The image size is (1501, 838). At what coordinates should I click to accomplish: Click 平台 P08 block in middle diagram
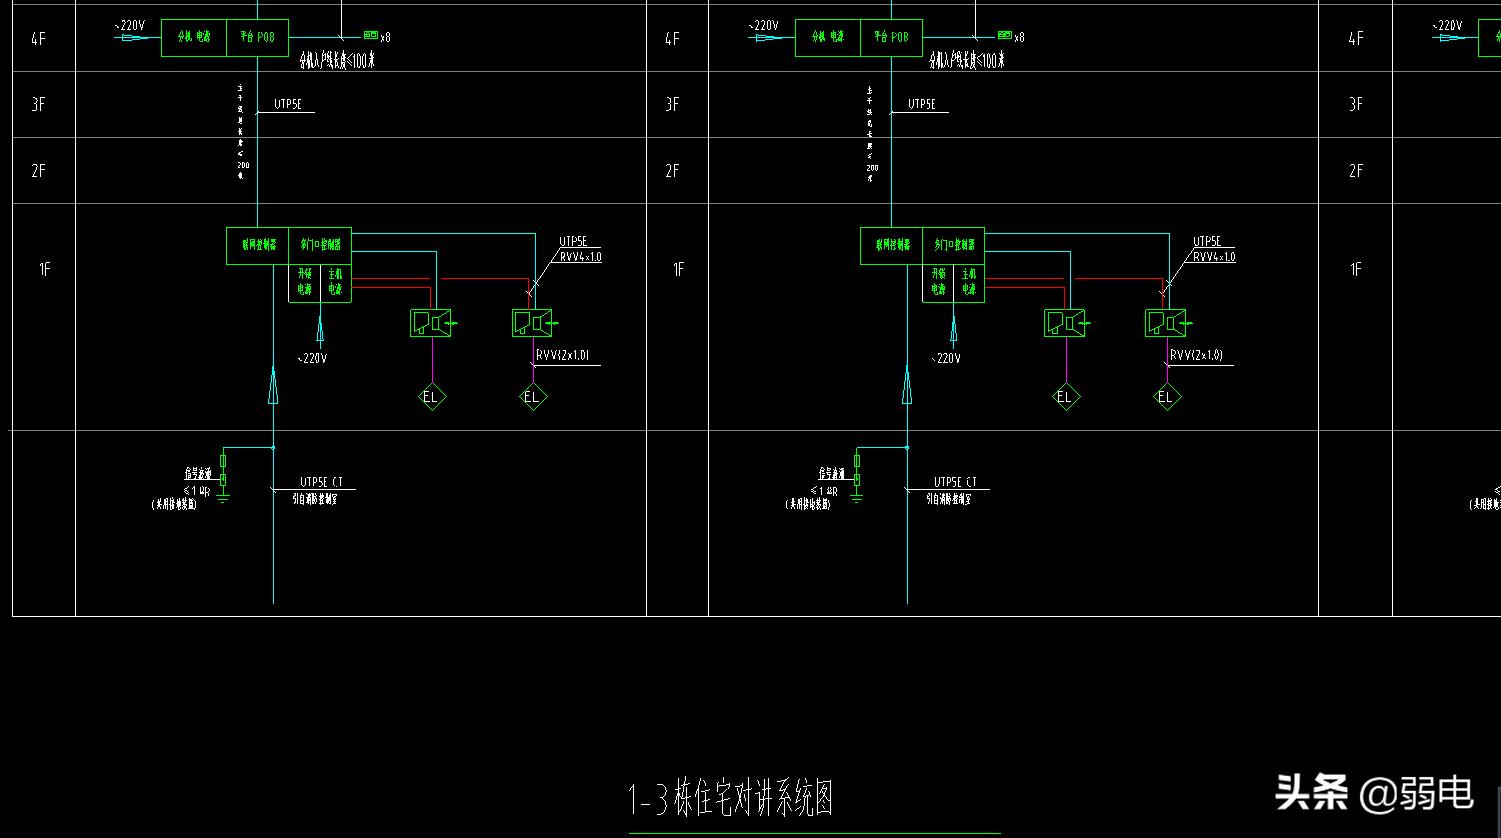pos(890,37)
